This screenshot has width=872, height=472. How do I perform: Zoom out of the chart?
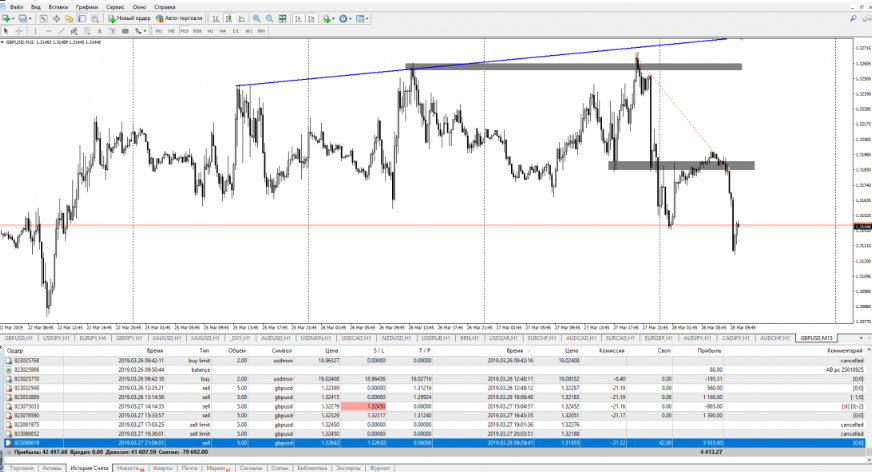(269, 18)
